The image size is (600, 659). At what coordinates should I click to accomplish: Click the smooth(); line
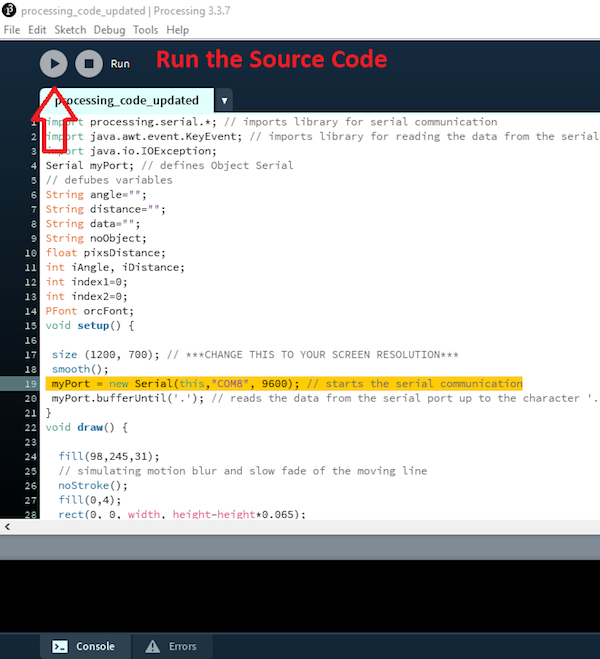(80, 369)
